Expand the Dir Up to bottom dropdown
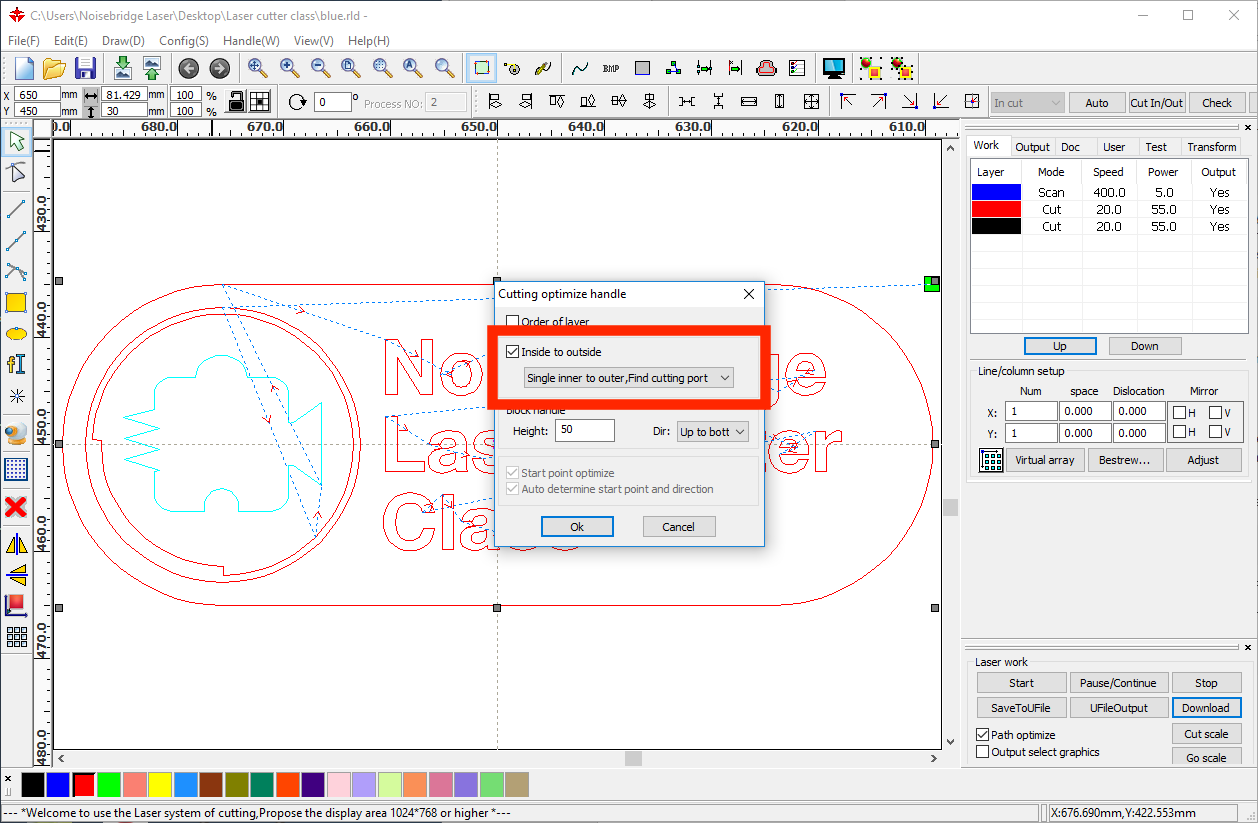The width and height of the screenshot is (1258, 823). [x=712, y=432]
